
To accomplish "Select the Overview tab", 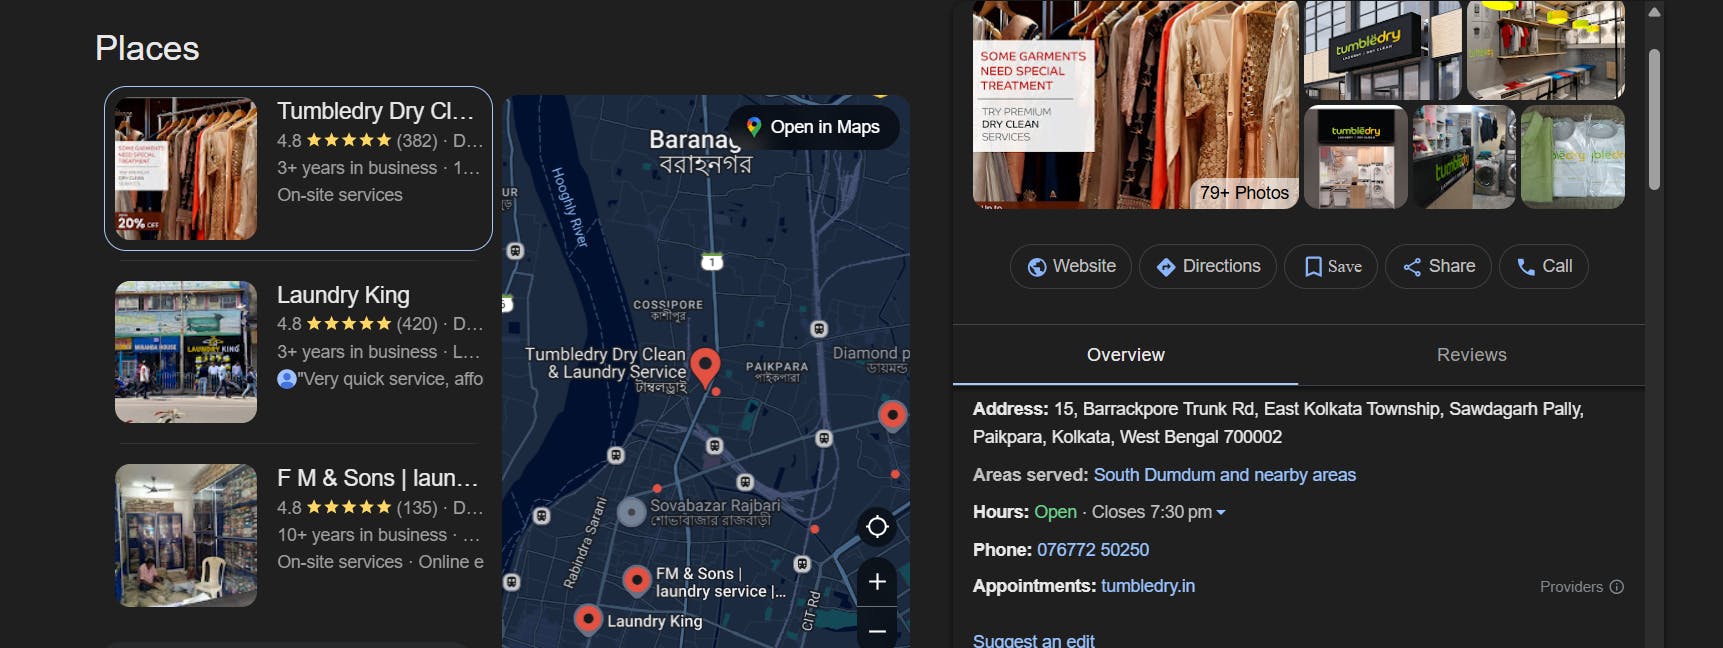I will click(x=1125, y=355).
